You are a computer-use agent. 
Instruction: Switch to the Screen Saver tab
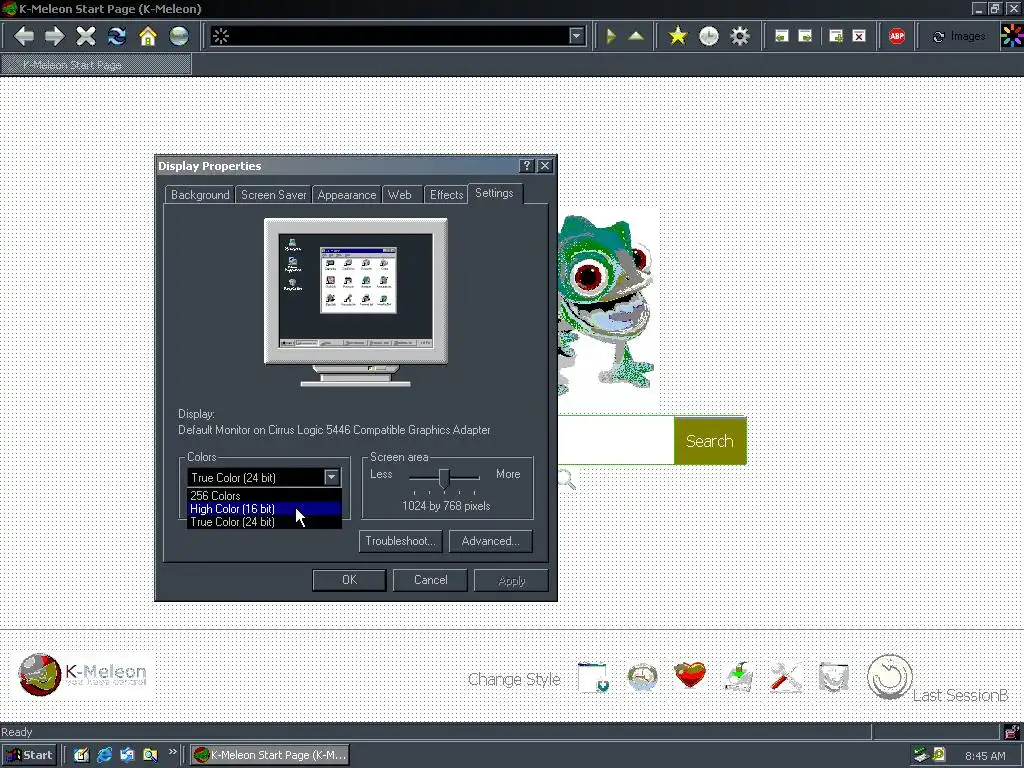(274, 195)
